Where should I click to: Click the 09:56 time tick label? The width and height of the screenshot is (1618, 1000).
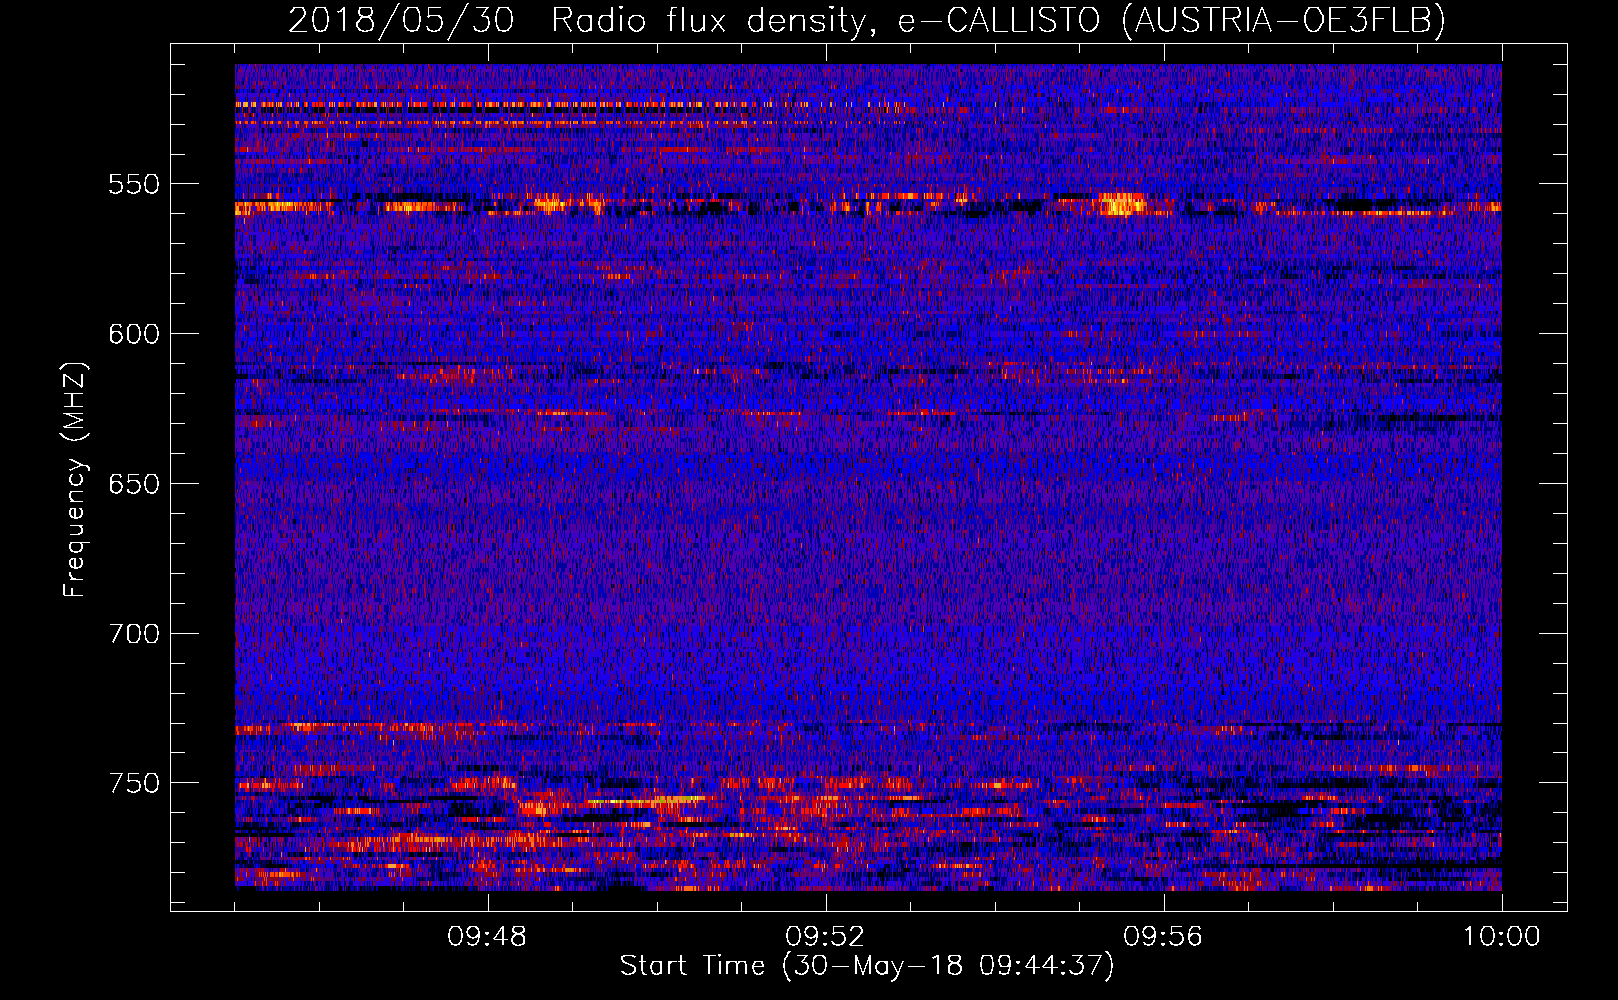tap(1163, 937)
